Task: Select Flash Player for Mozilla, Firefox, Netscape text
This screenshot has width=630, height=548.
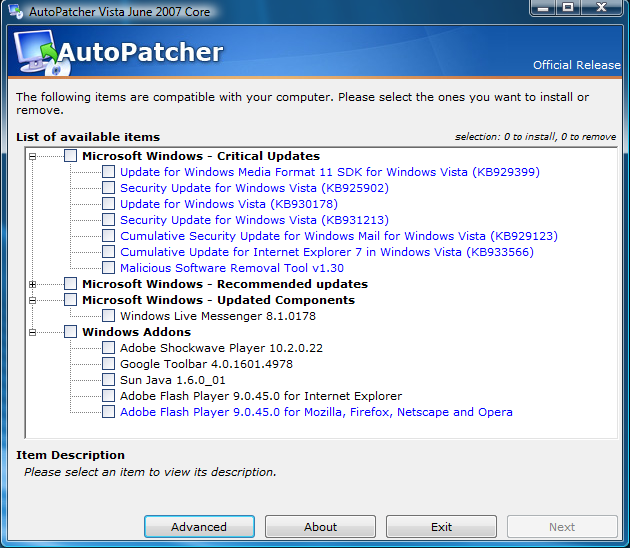Action: pyautogui.click(x=316, y=412)
